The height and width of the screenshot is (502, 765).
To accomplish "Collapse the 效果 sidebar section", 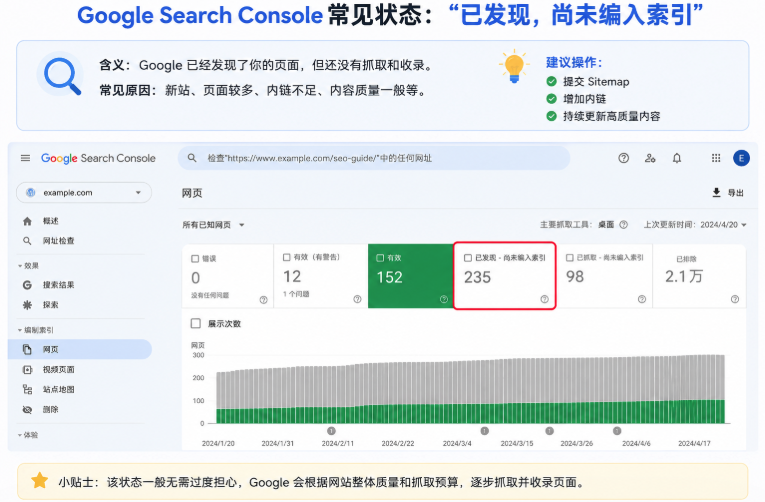I will [x=28, y=266].
